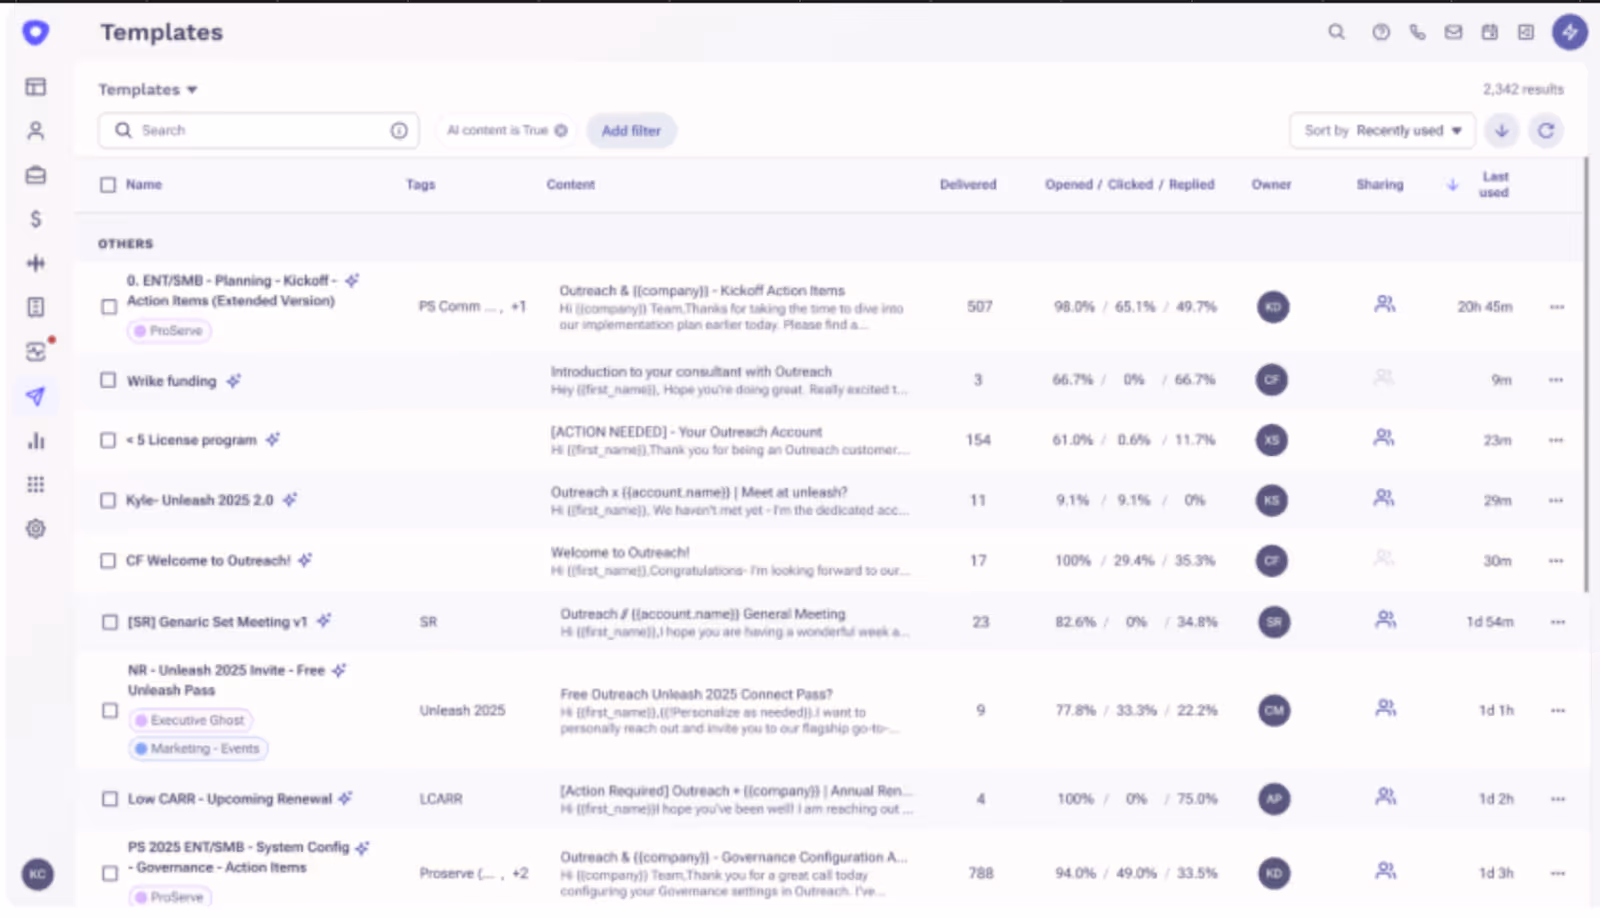The width and height of the screenshot is (1600, 918).
Task: Sort by the Last used column header
Action: pos(1494,184)
